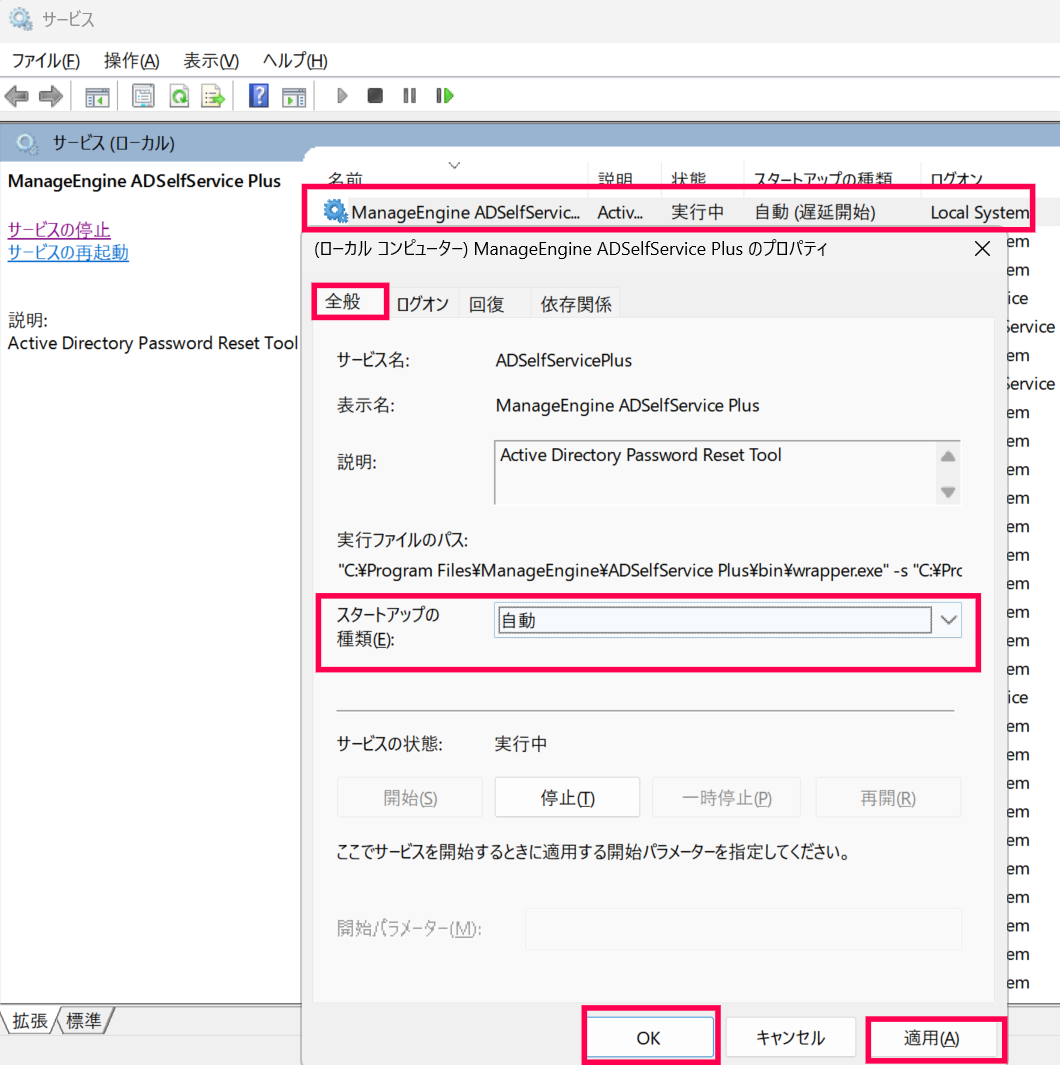
Task: Switch to the 標準 view tab
Action: coord(84,1020)
